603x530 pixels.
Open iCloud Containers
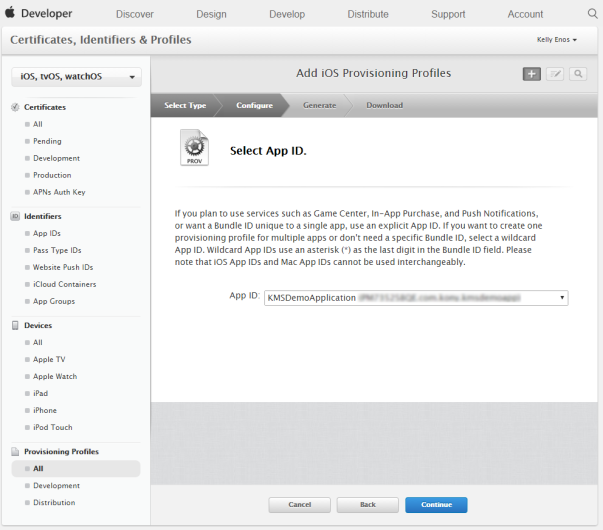65,284
